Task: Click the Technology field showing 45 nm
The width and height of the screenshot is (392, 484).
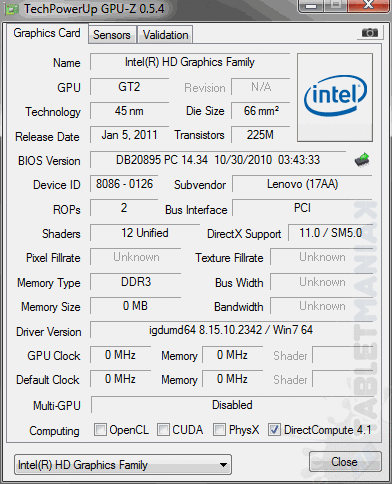Action: pos(129,111)
